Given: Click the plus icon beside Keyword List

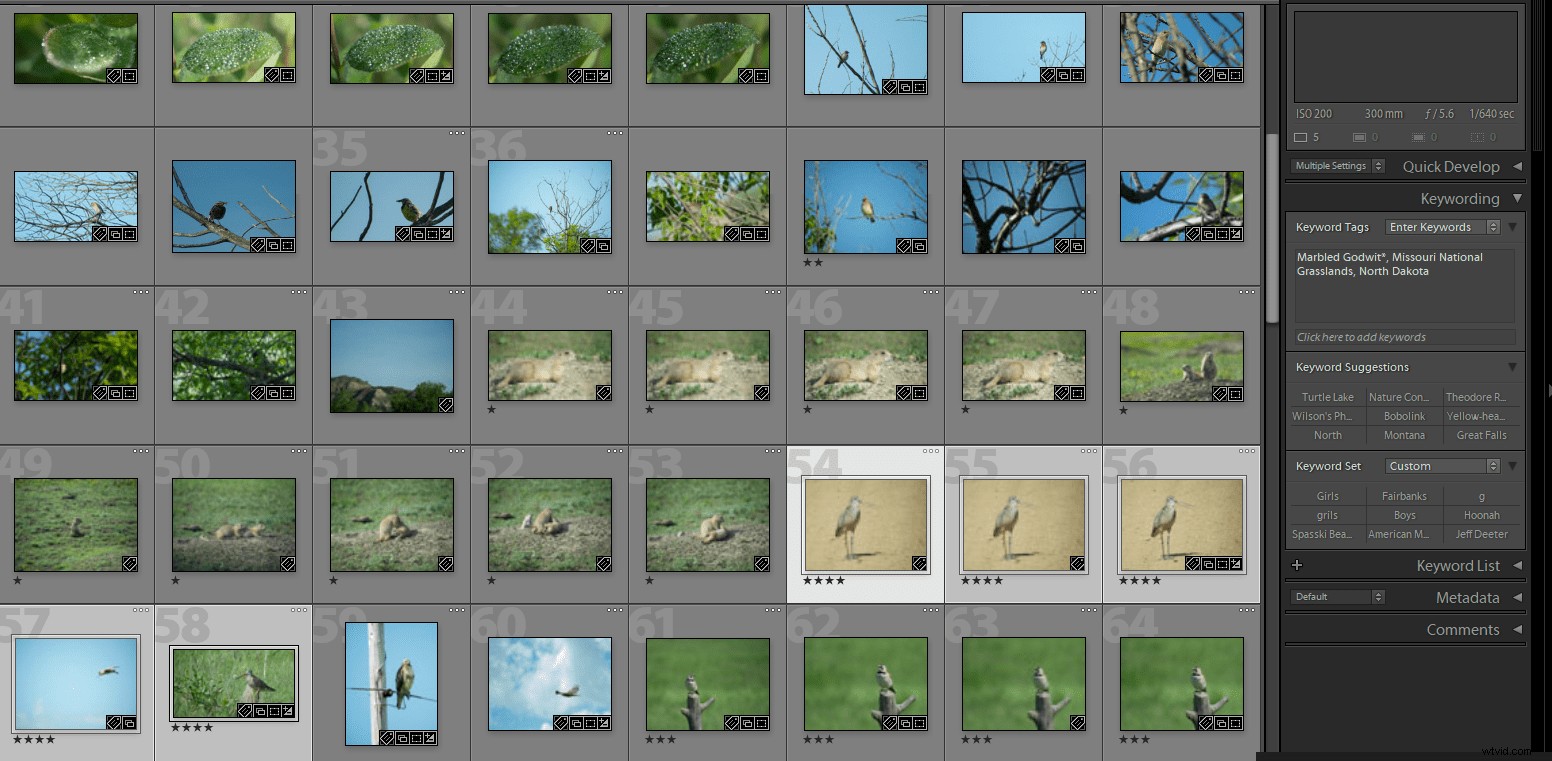Looking at the screenshot, I should point(1297,565).
